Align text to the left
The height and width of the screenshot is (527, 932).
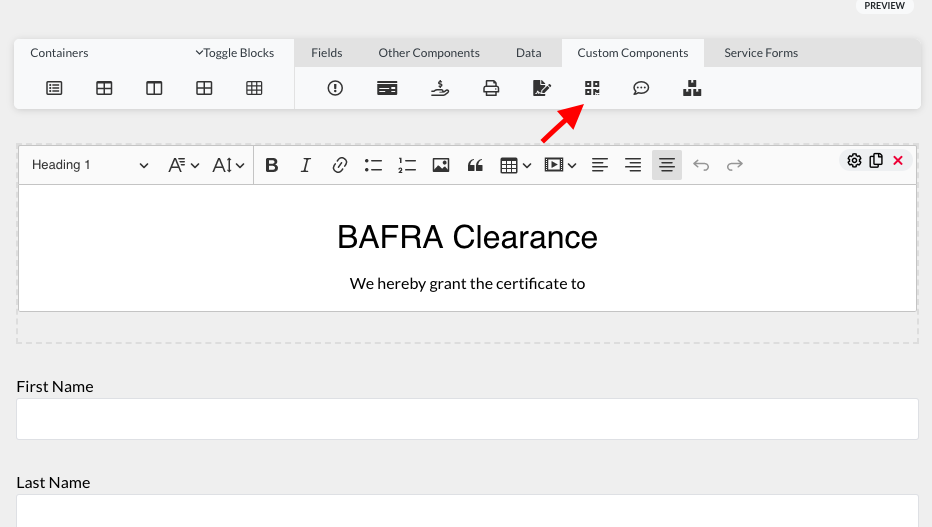600,165
